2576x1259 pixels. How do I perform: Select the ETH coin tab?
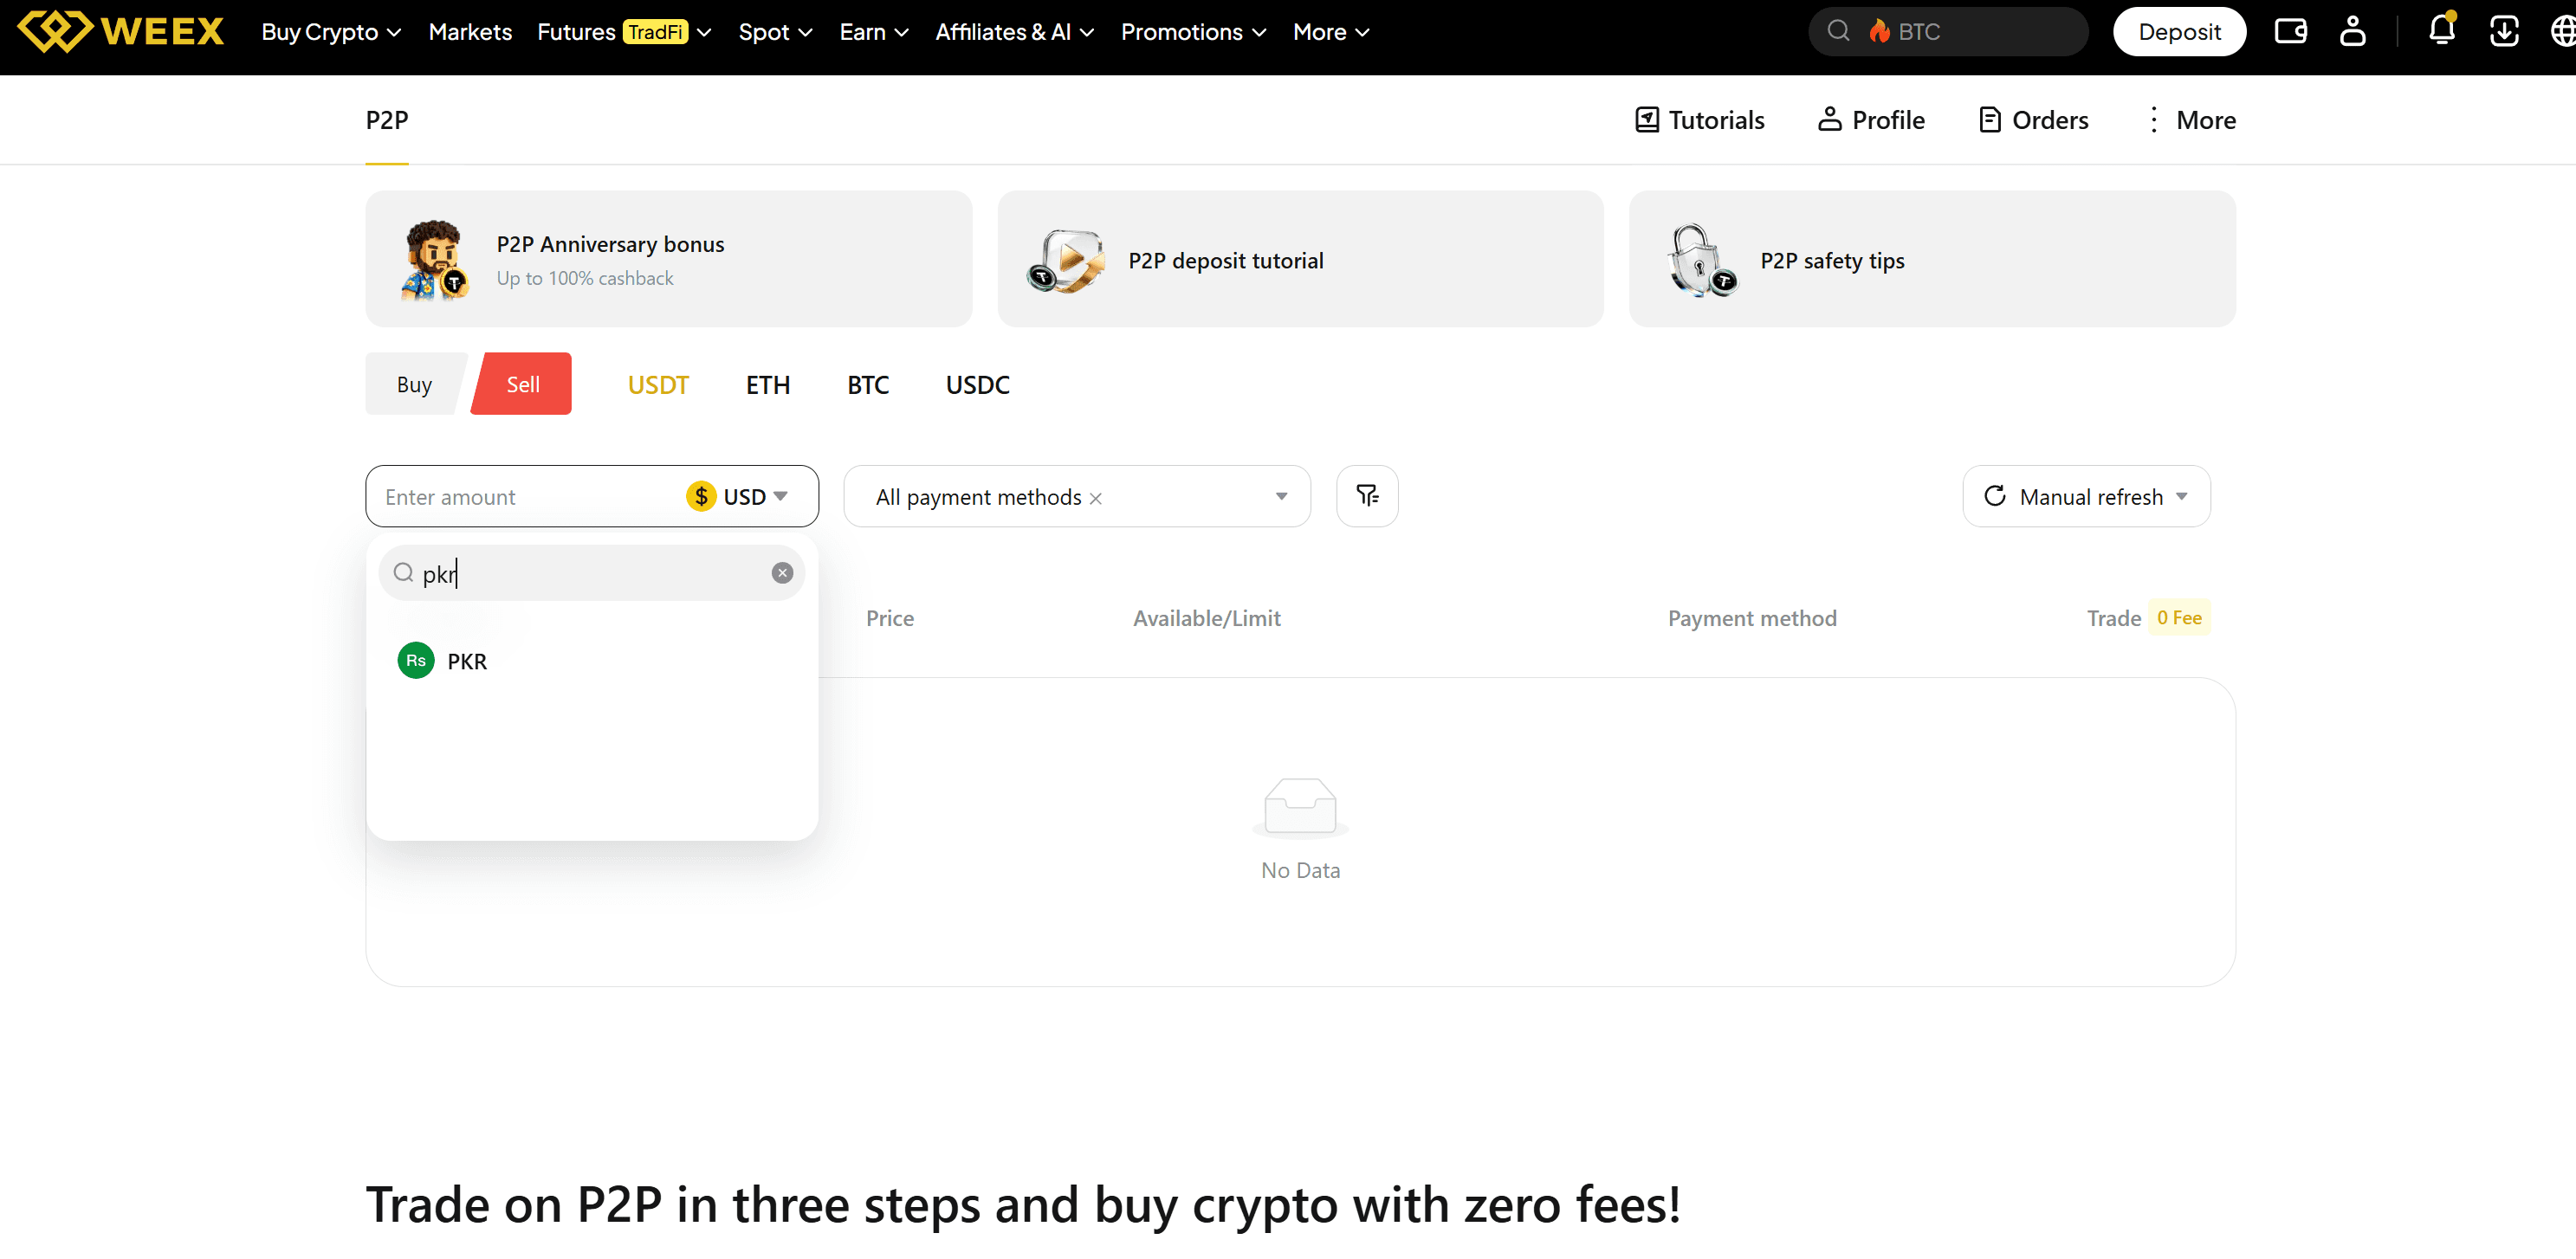(x=768, y=385)
